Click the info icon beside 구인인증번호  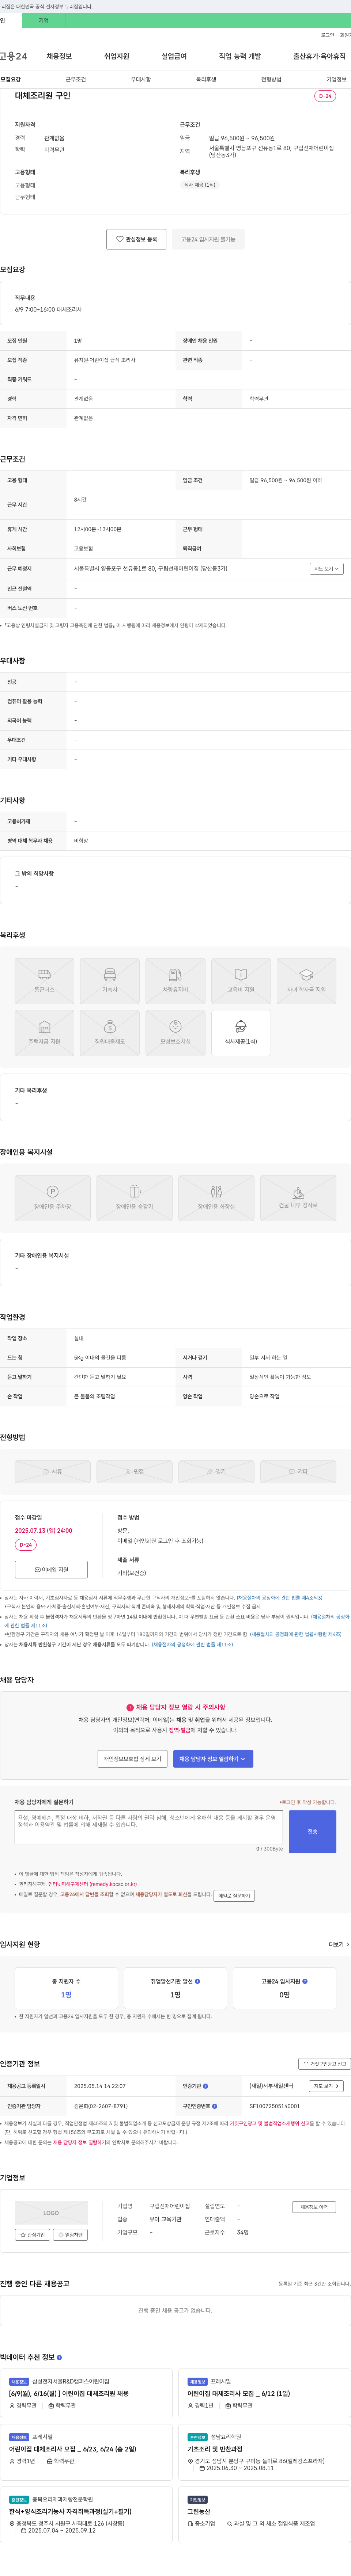pos(214,2106)
